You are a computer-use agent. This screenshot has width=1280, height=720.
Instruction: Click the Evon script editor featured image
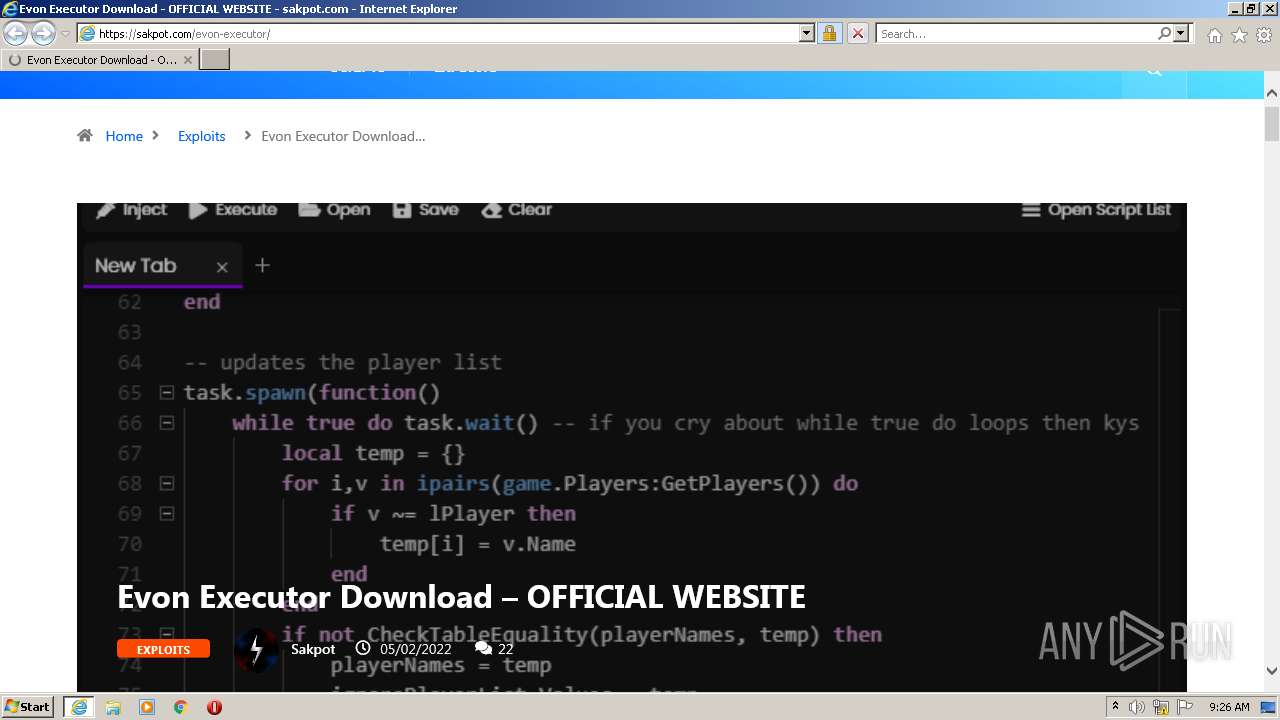[x=631, y=446]
